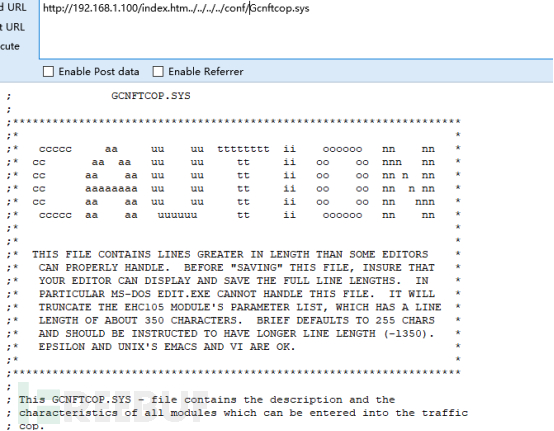Click the 'LENGTH OF ABOUT 350 CHARACTERS' line
Image resolution: width=554 pixels, height=431 pixels.
click(x=237, y=320)
